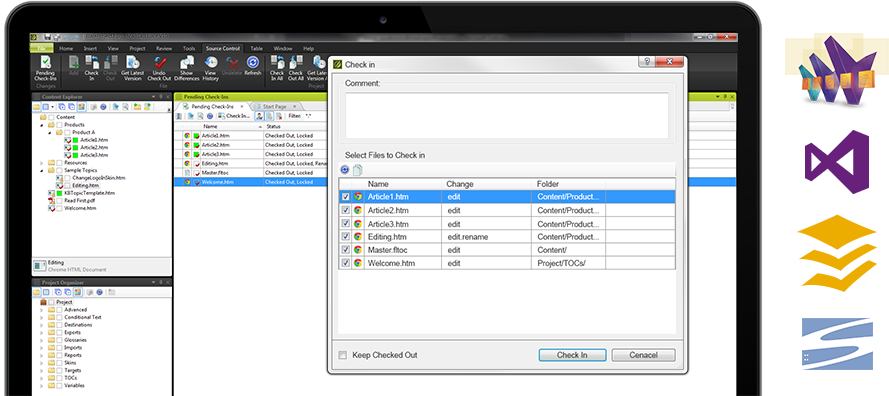The height and width of the screenshot is (396, 889).
Task: Open Show Differences tool
Action: pyautogui.click(x=187, y=69)
